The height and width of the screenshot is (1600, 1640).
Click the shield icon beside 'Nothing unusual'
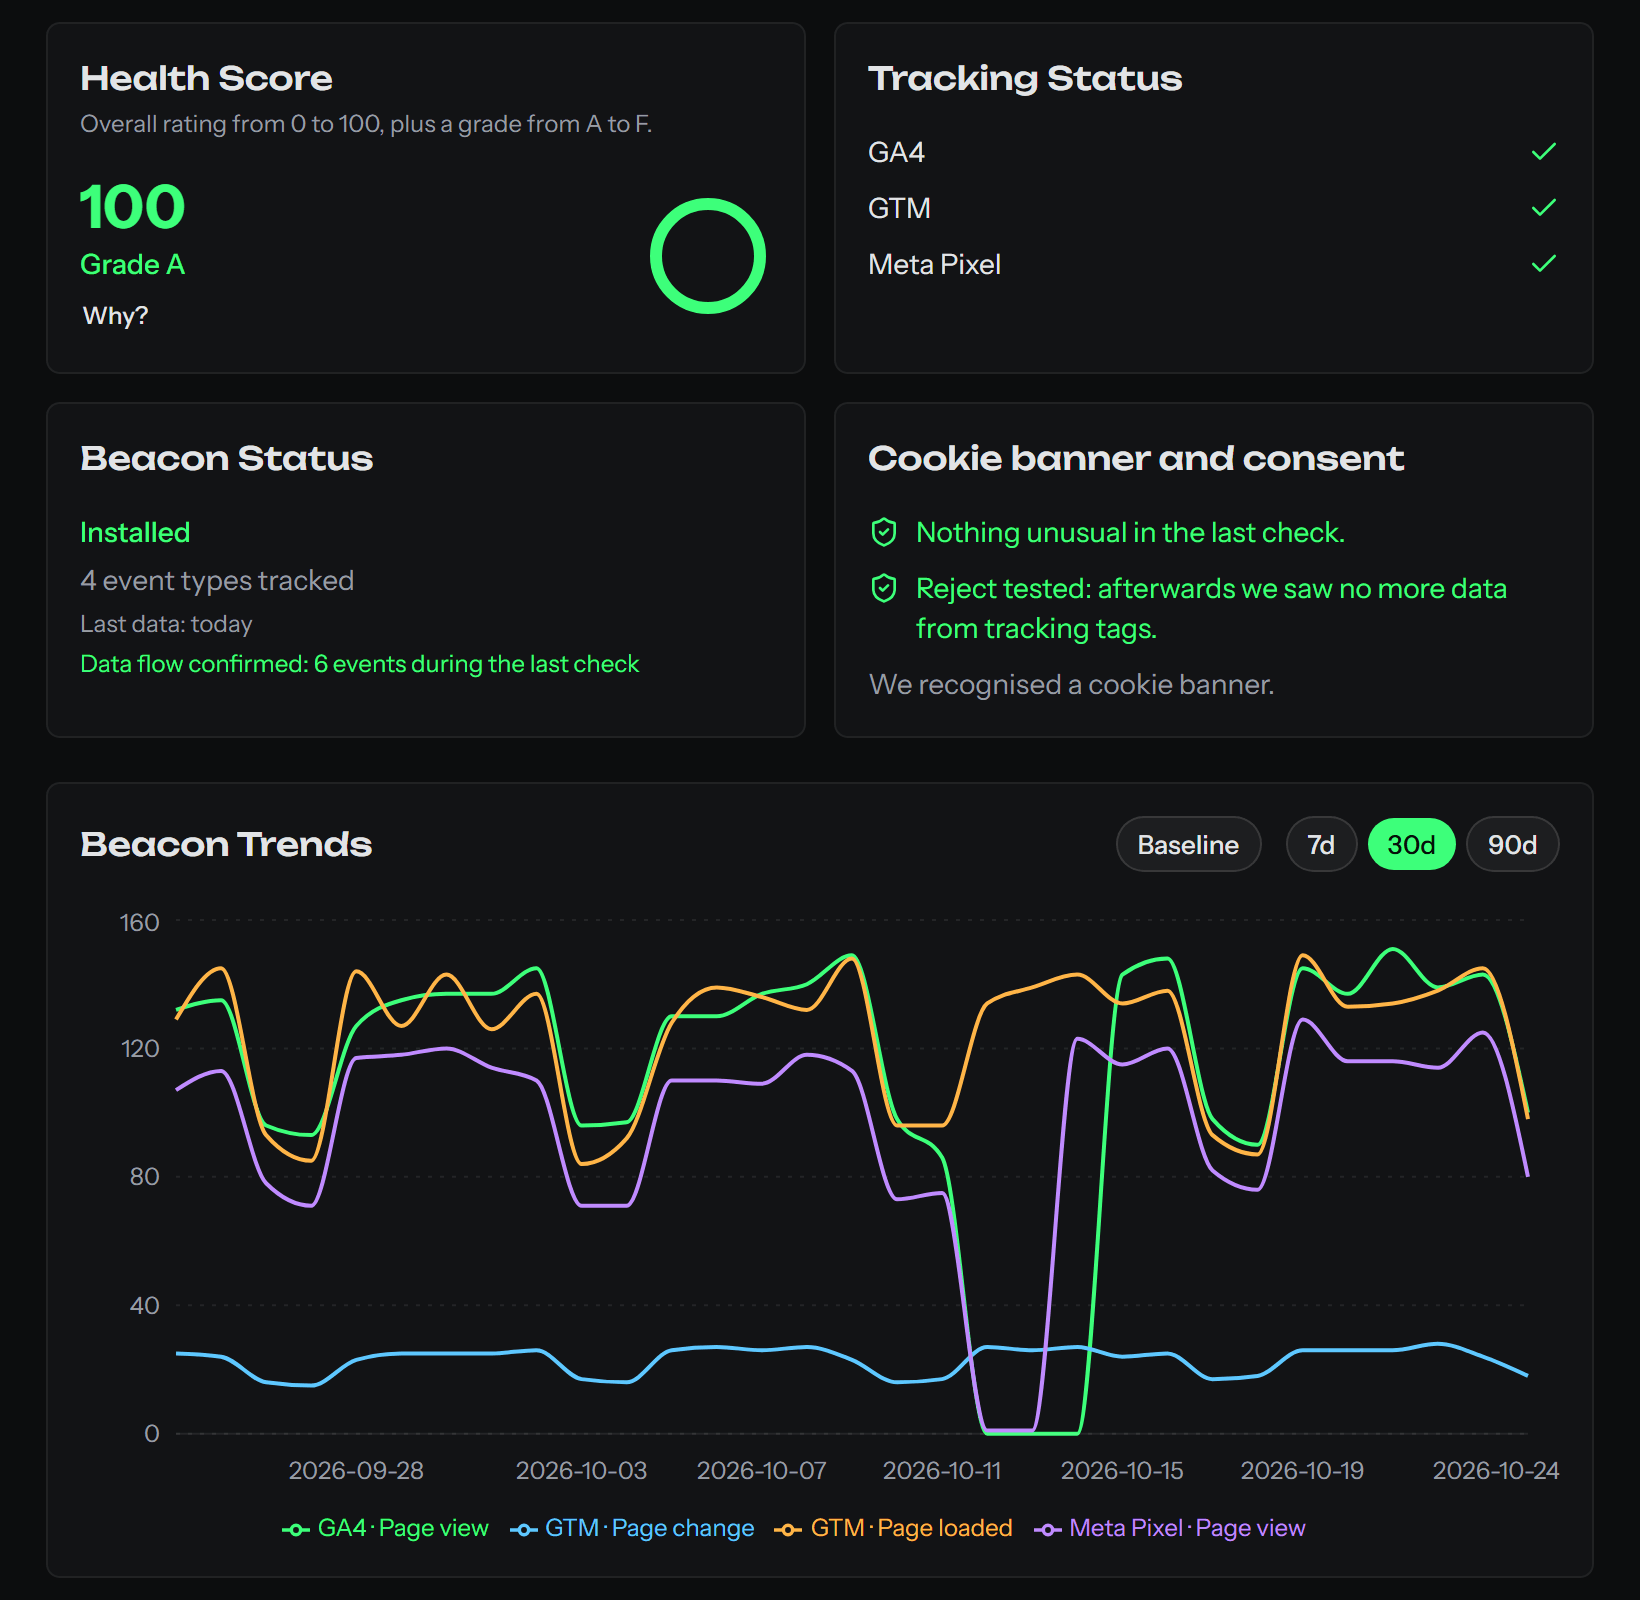coord(884,532)
